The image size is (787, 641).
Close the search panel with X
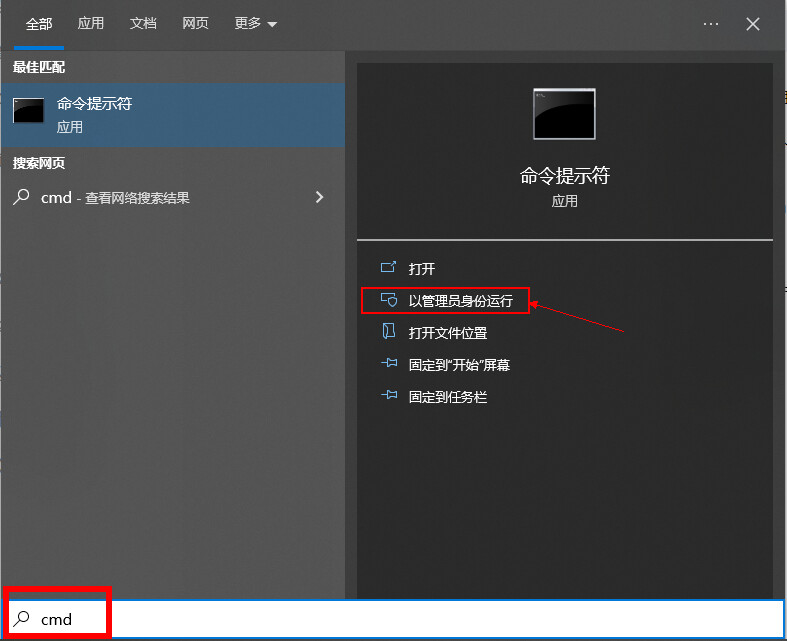(753, 24)
